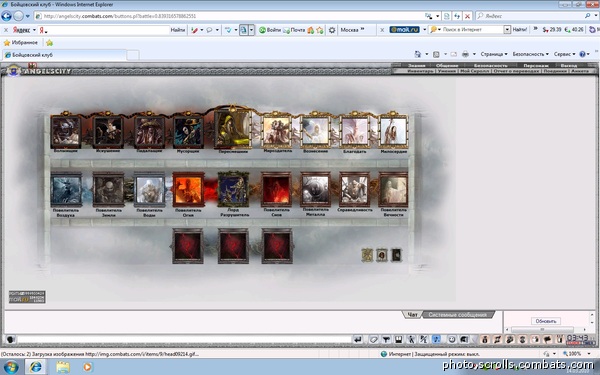Click the horizontal scrollbar under Обновить

coord(546,329)
